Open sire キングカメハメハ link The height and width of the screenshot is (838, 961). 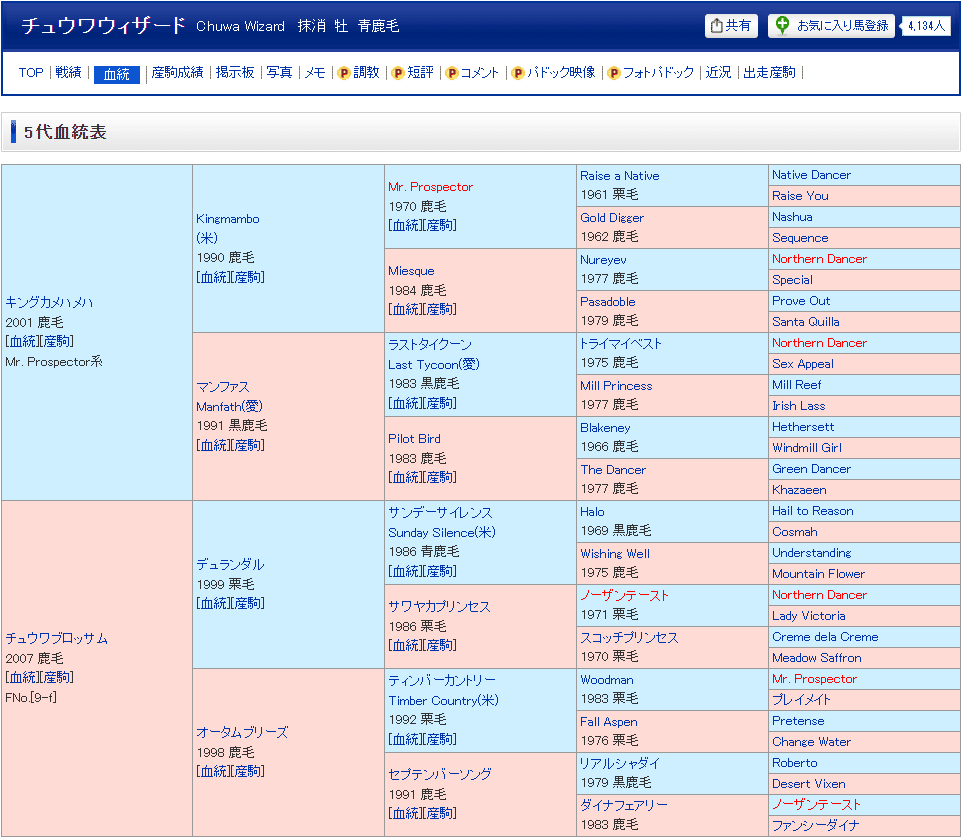pos(49,302)
